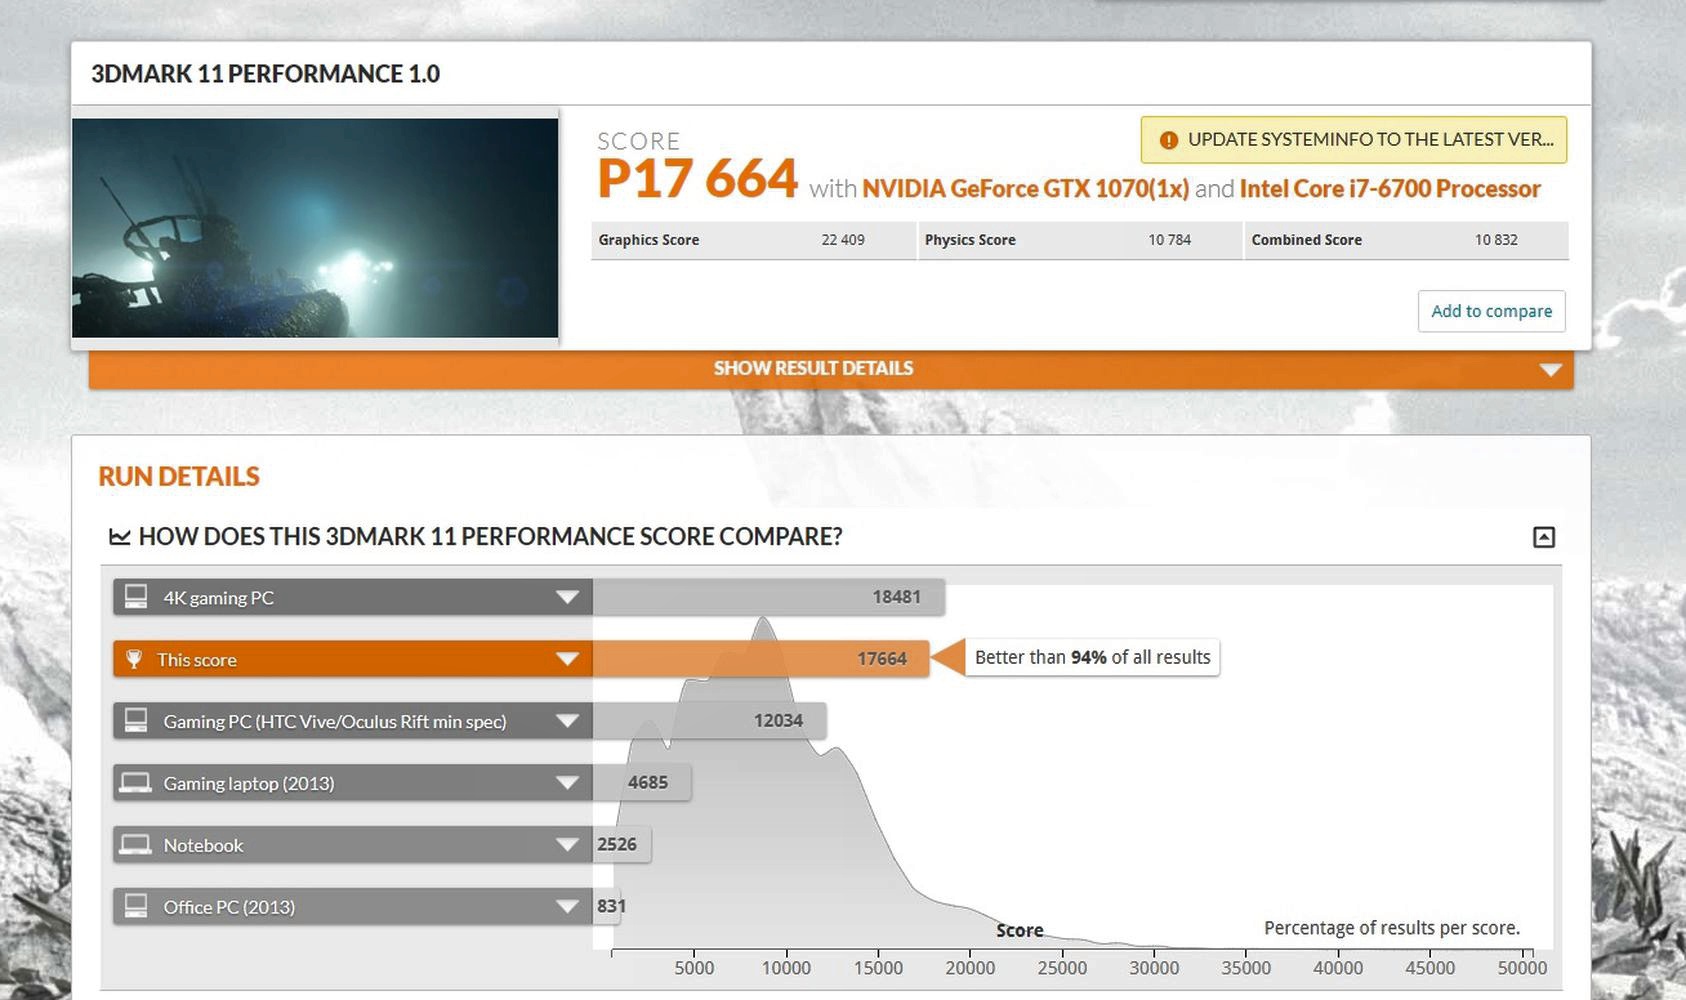Click the 50000 tick on score axis
This screenshot has height=1000, width=1686.
point(1522,968)
